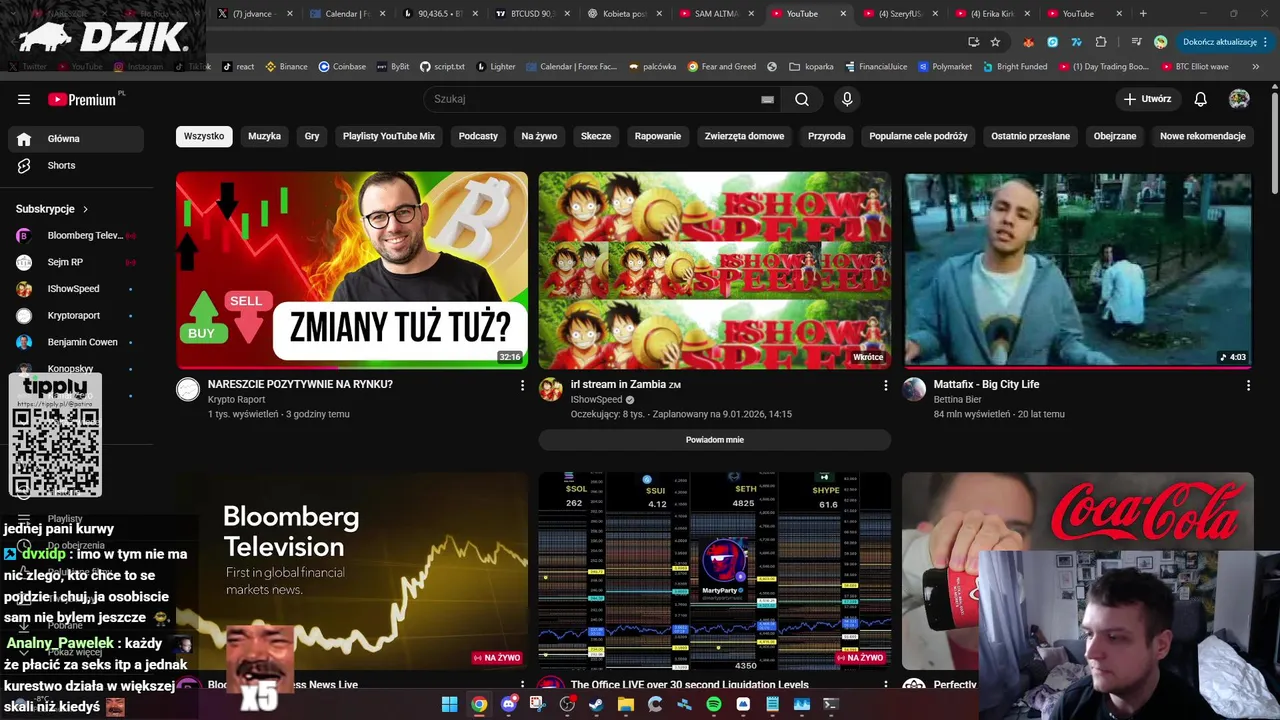Select the Podcasty filter chip

tap(478, 136)
